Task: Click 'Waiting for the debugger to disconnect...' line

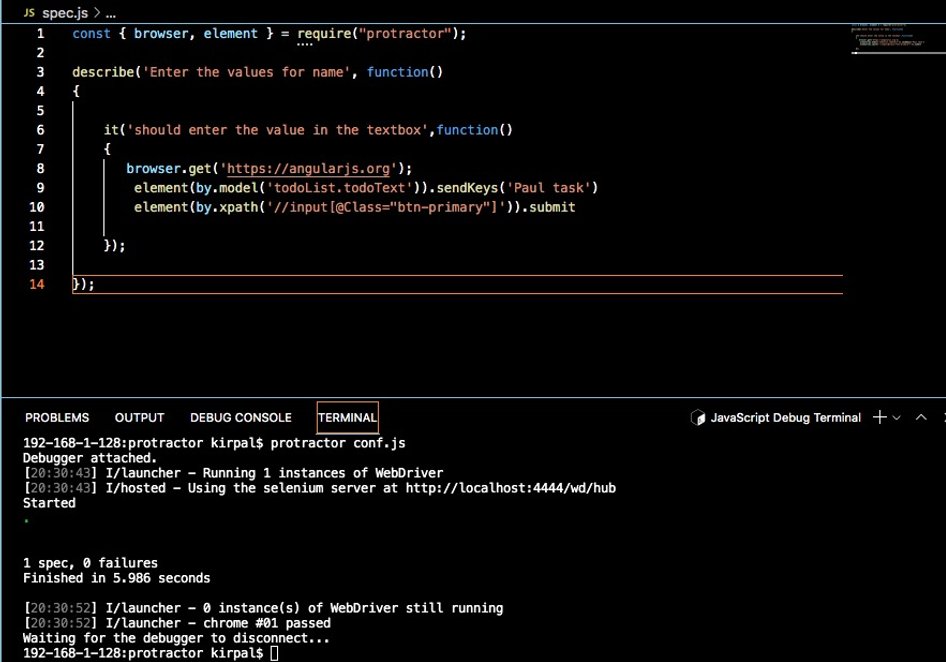Action: (x=176, y=638)
